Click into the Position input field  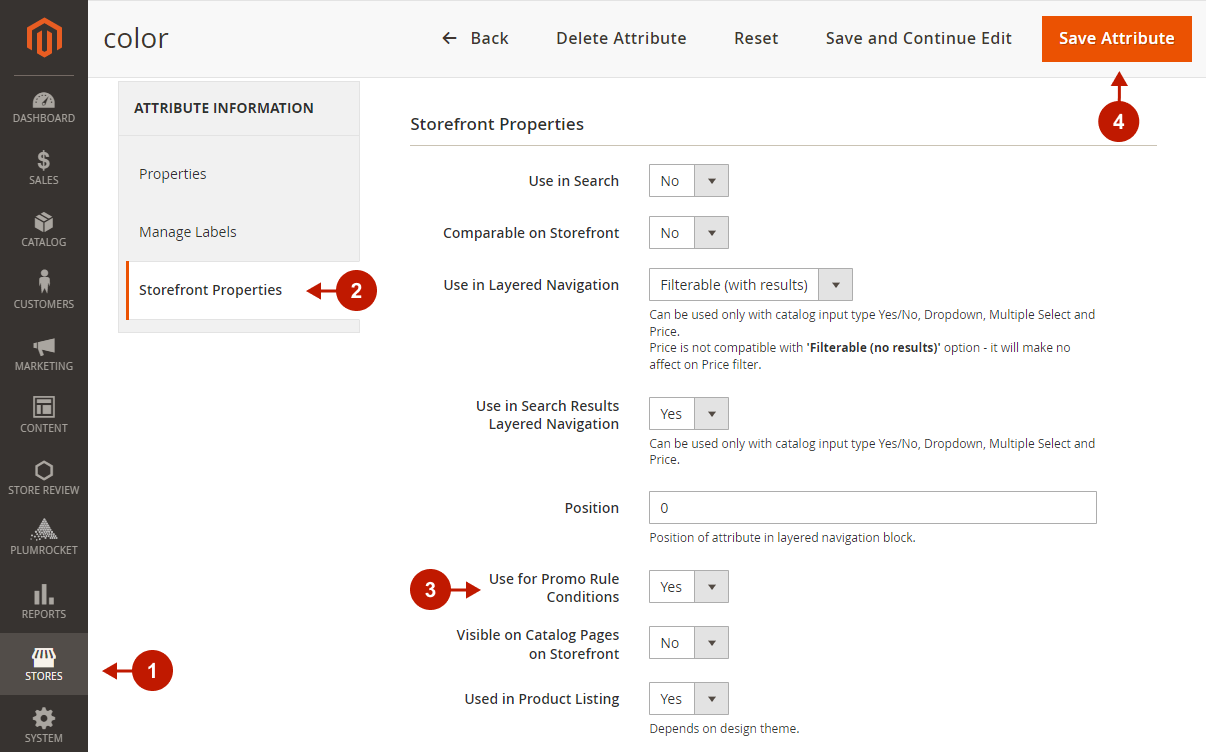pyautogui.click(x=872, y=508)
